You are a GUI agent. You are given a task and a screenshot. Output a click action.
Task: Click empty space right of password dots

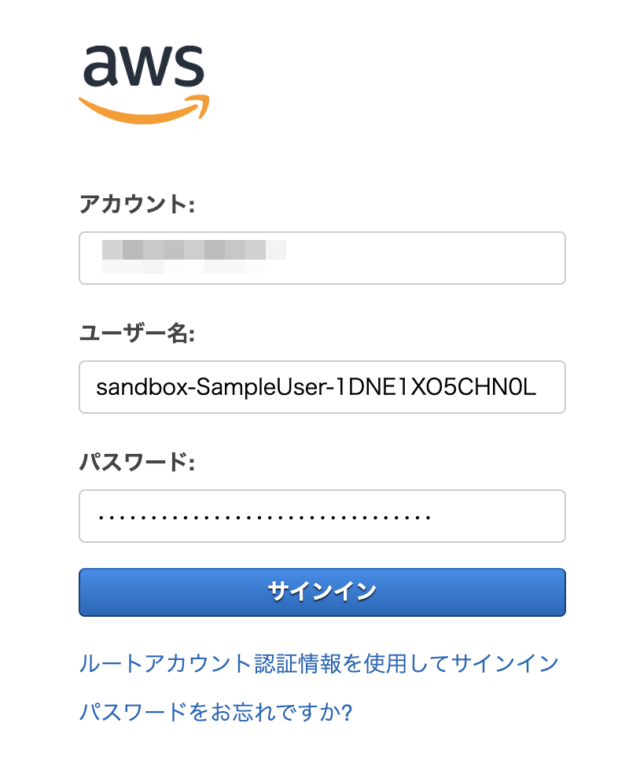tap(496, 516)
